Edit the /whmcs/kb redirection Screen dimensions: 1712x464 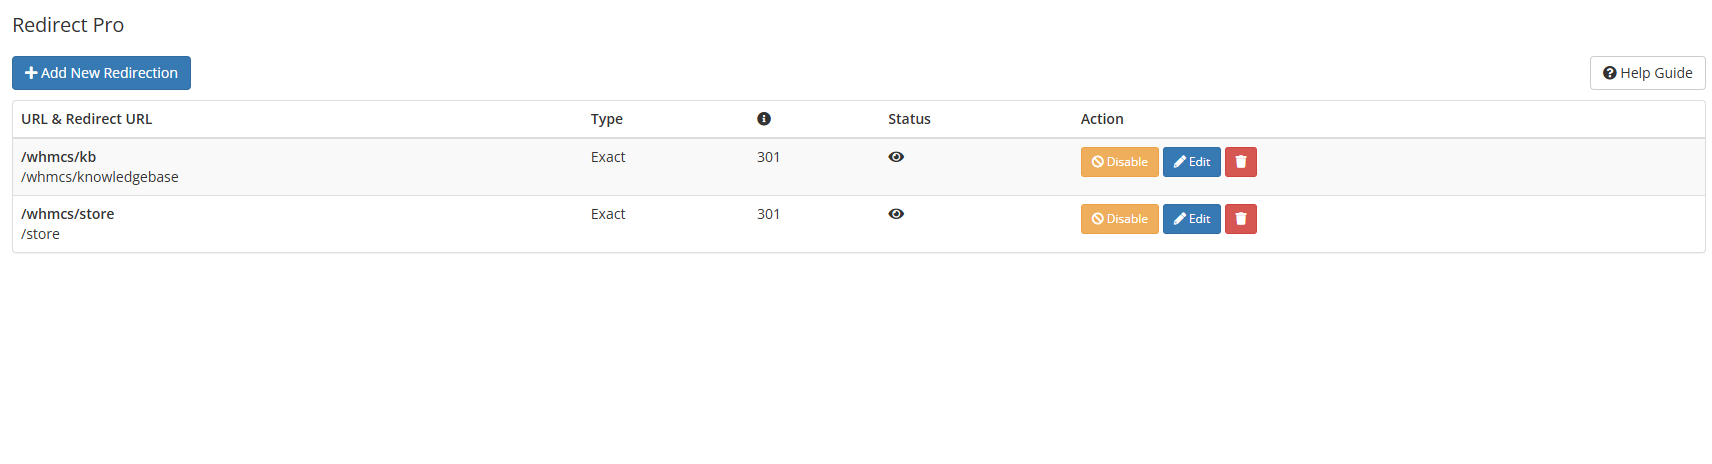pyautogui.click(x=1192, y=162)
